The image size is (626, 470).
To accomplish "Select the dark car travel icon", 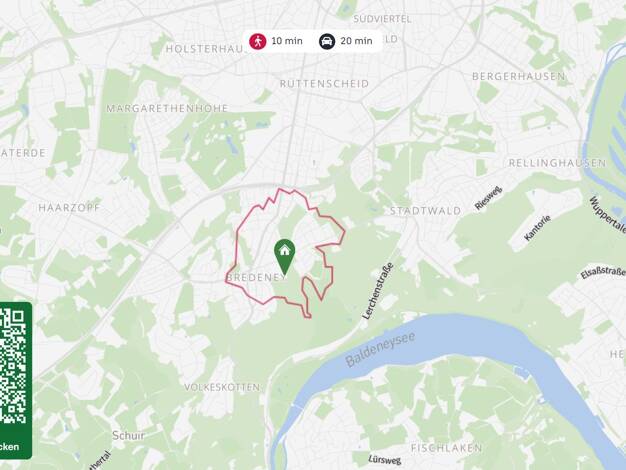I will pyautogui.click(x=327, y=41).
